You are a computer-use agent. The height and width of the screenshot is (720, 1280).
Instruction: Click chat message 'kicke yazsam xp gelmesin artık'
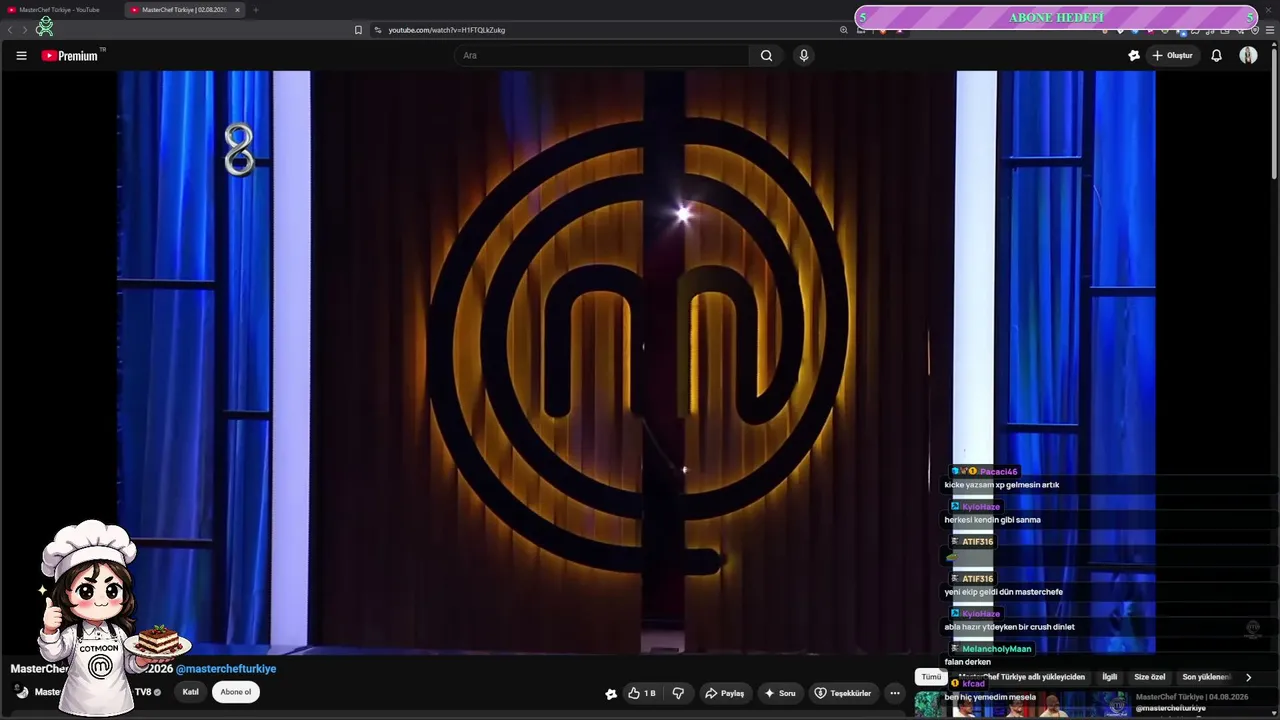pos(1001,485)
